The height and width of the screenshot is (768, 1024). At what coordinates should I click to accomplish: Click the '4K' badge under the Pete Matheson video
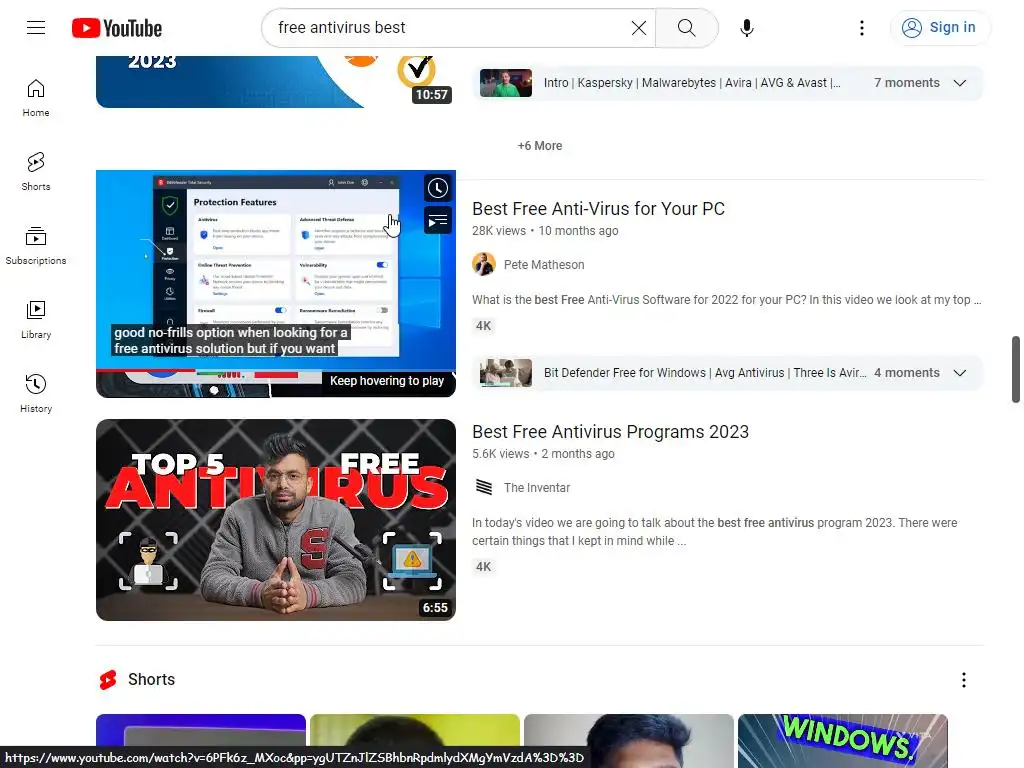click(x=483, y=326)
